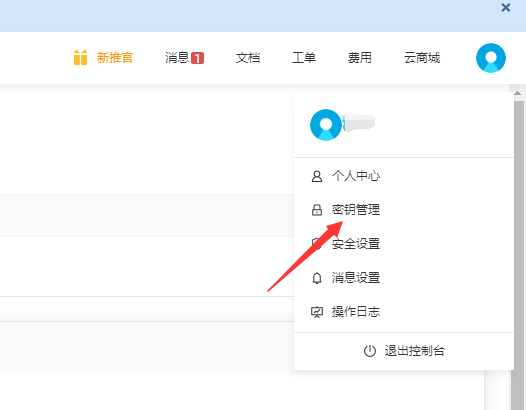Screen dimensions: 526x410
Task: Go to 费用 in the top navigation
Action: click(360, 58)
